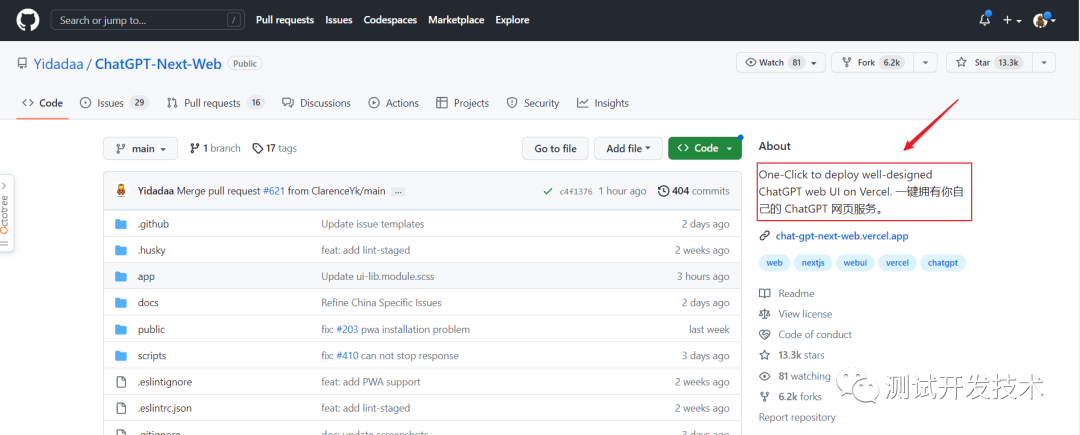This screenshot has width=1080, height=435.
Task: Open the notifications bell
Action: pyautogui.click(x=984, y=20)
